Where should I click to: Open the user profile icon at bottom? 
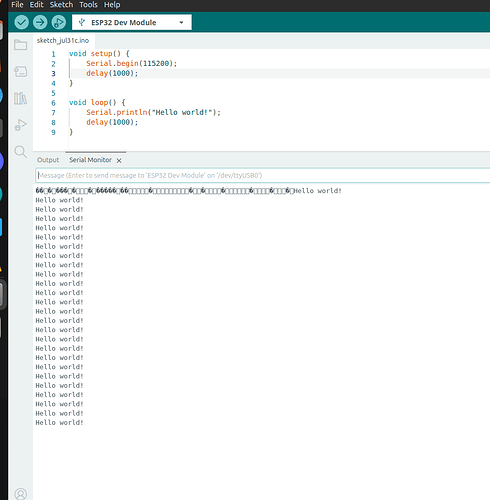point(20,494)
